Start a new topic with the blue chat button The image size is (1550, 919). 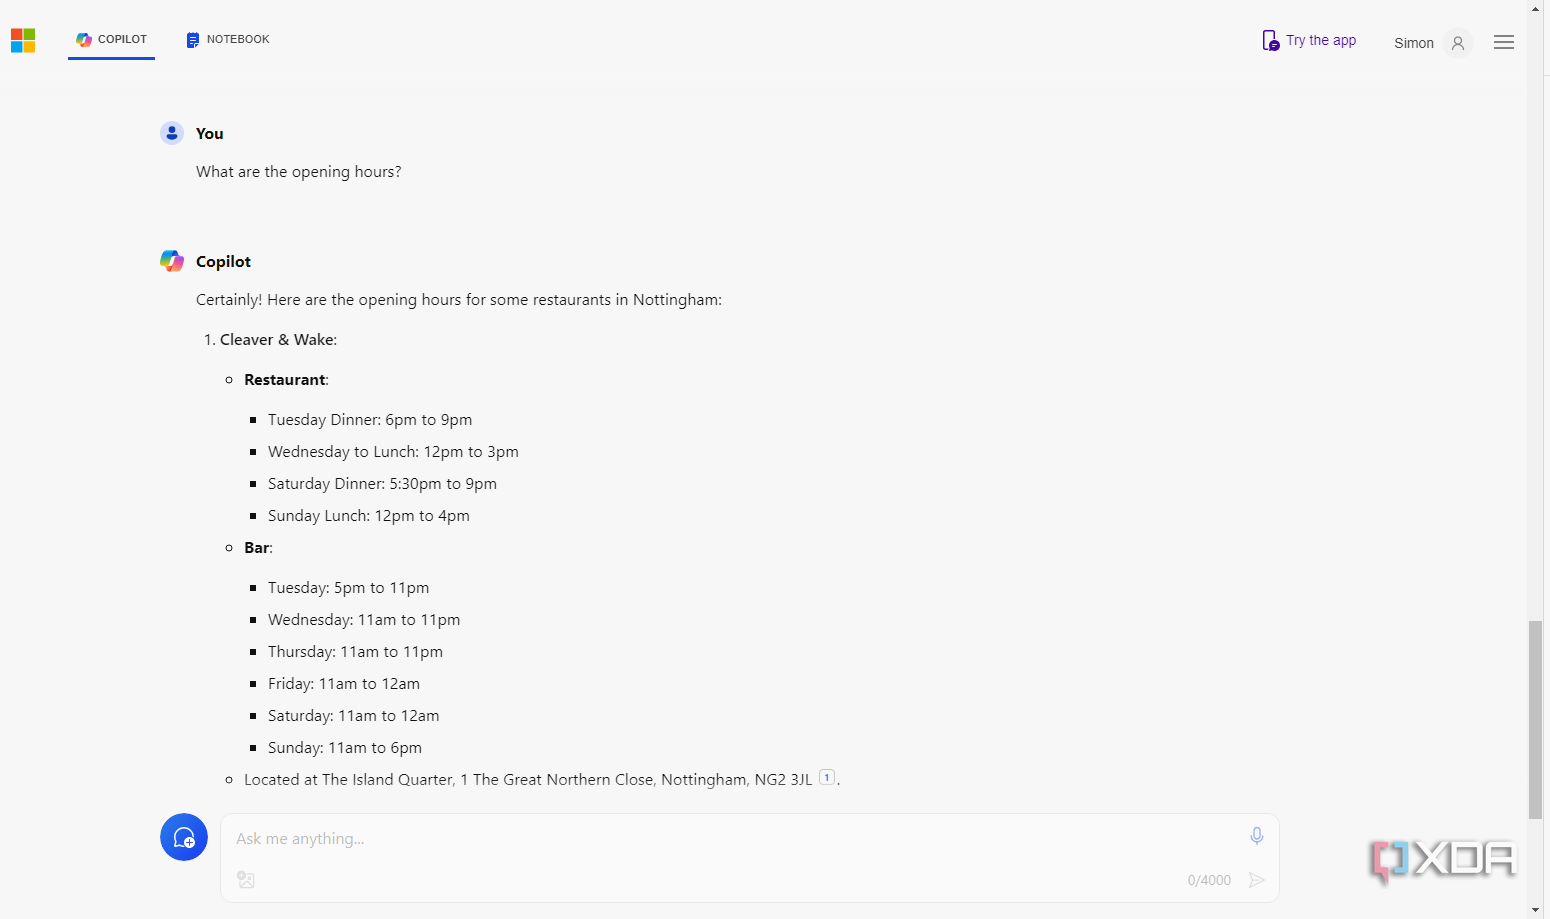pyautogui.click(x=184, y=837)
